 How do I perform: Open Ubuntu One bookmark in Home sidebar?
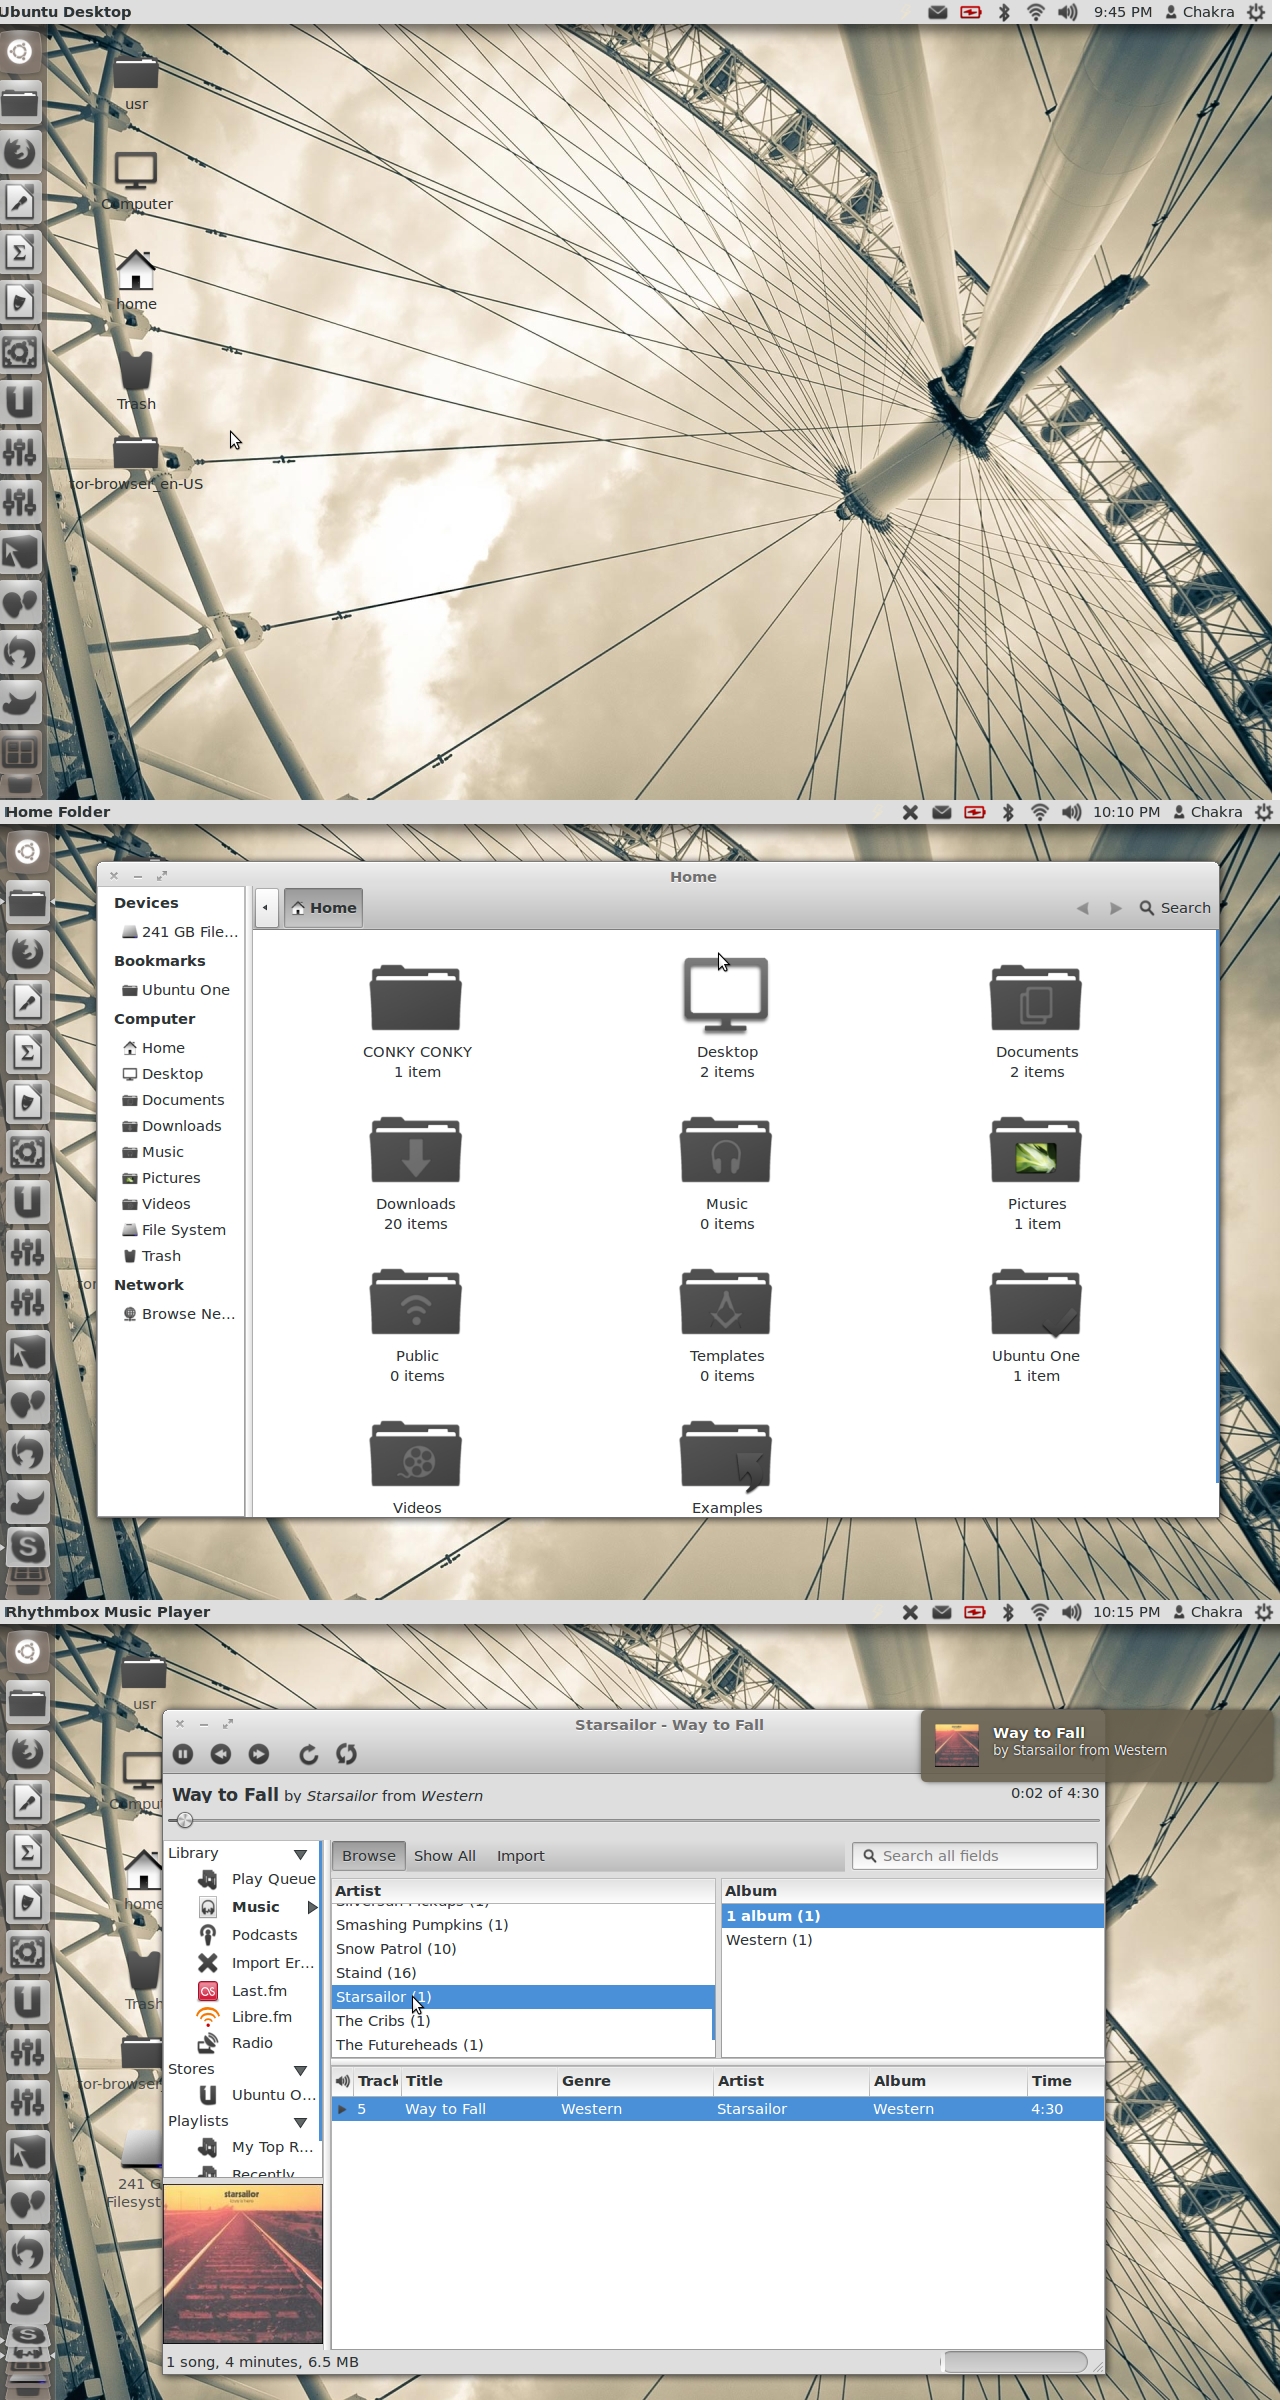[x=176, y=990]
